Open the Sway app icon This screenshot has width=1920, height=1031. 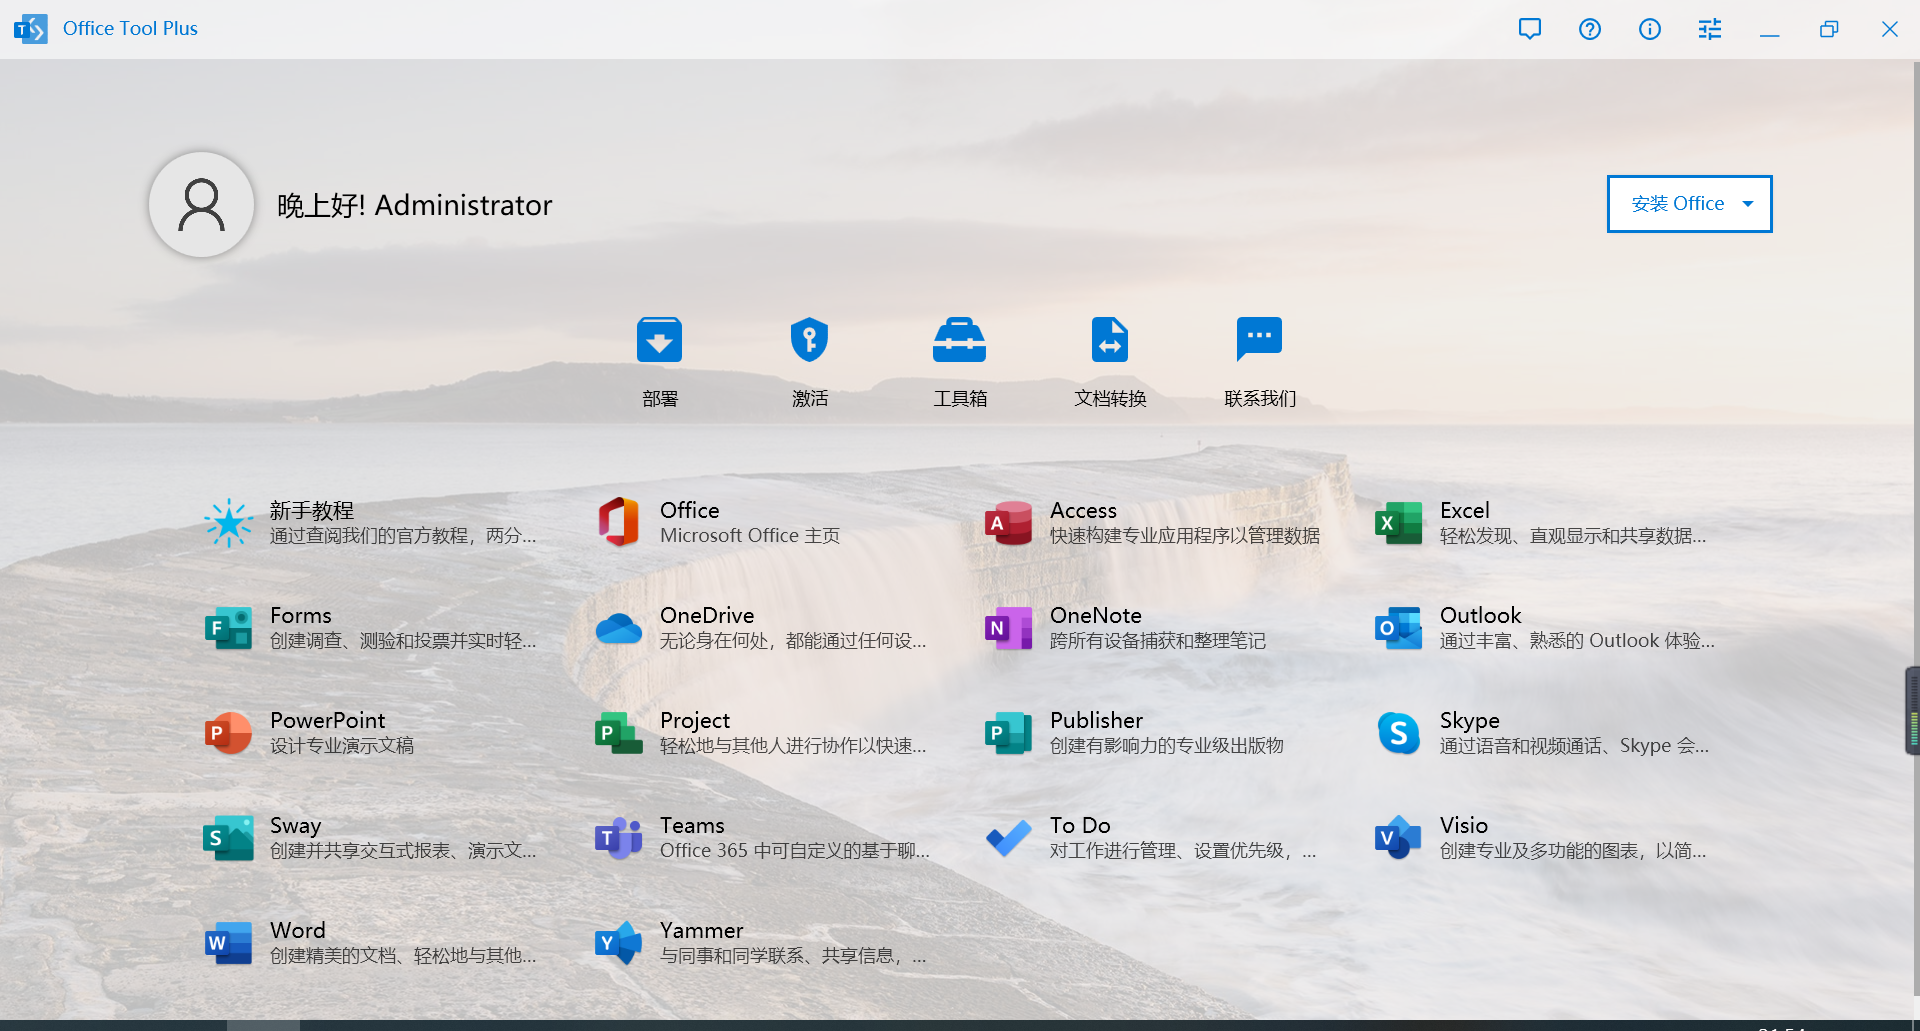(x=228, y=838)
